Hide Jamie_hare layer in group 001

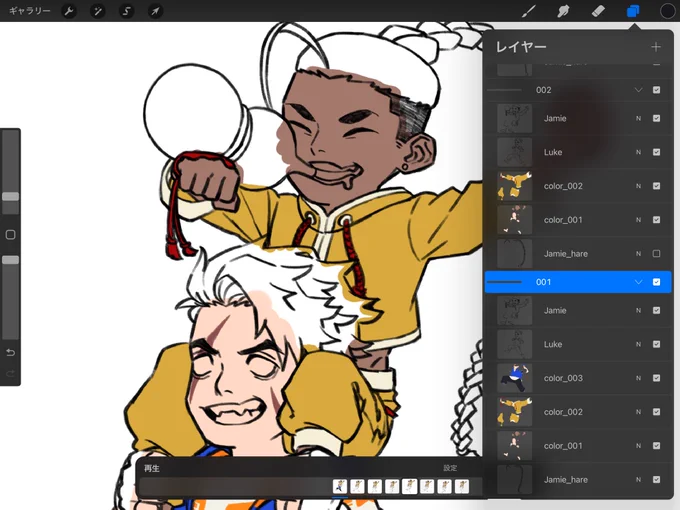point(657,479)
